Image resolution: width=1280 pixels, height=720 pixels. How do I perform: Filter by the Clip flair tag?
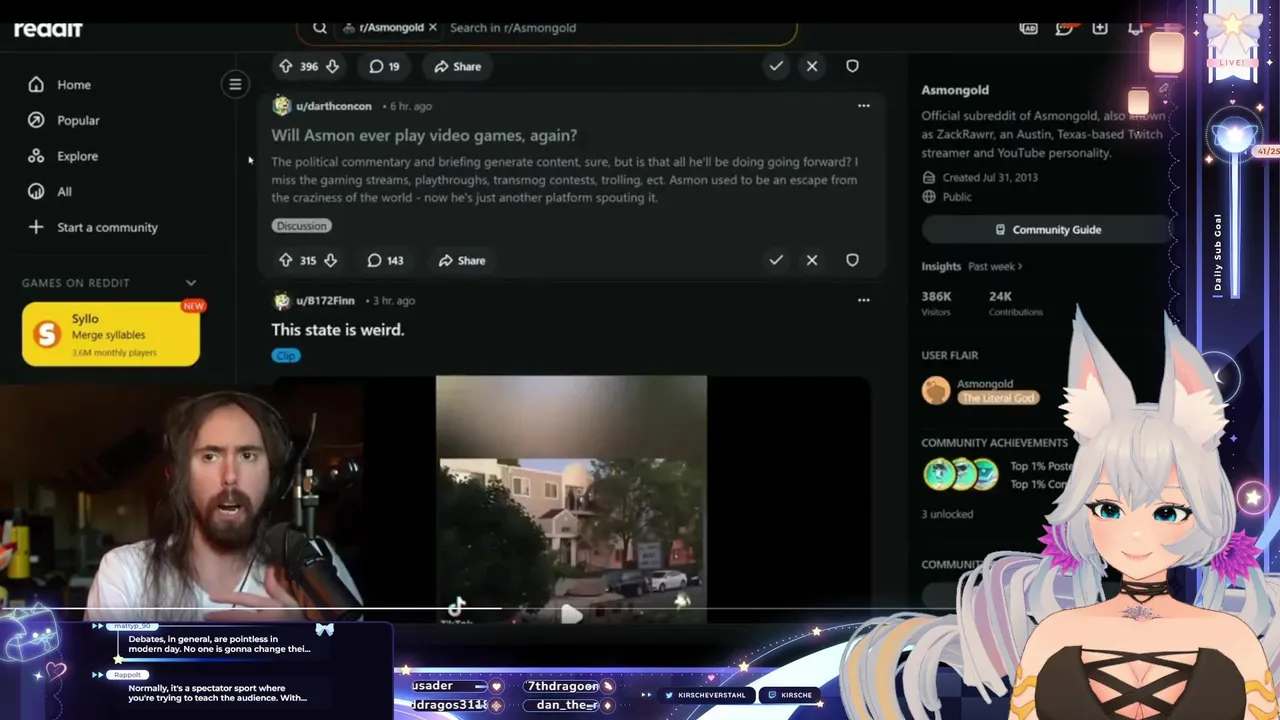[286, 356]
